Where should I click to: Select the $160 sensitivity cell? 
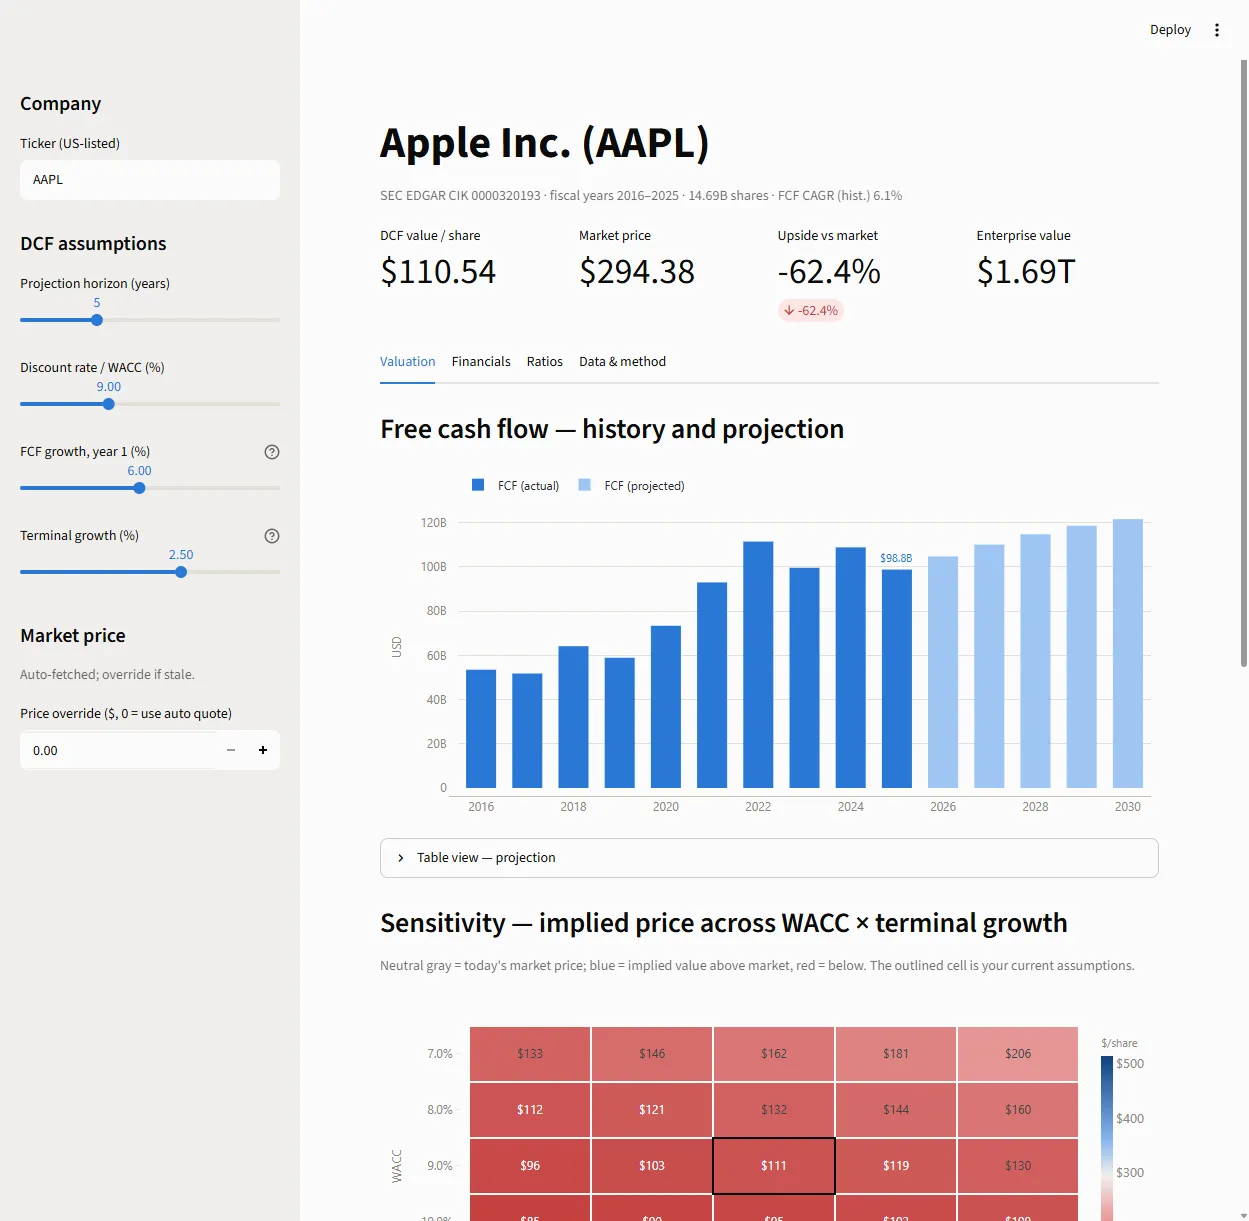1018,1110
